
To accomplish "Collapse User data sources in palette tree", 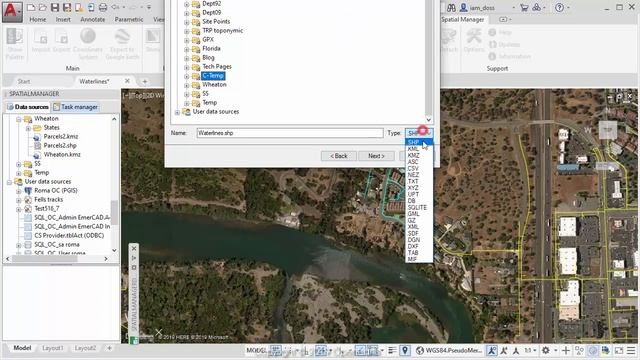I will point(9,182).
